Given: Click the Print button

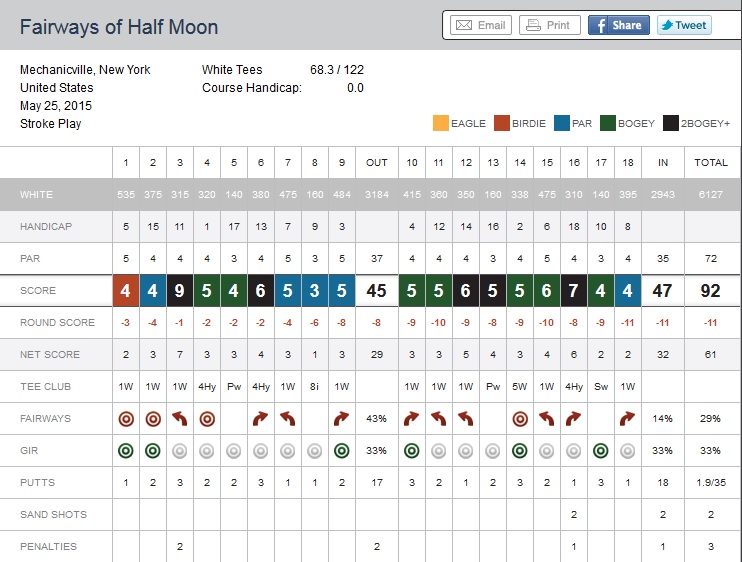Looking at the screenshot, I should pyautogui.click(x=549, y=25).
